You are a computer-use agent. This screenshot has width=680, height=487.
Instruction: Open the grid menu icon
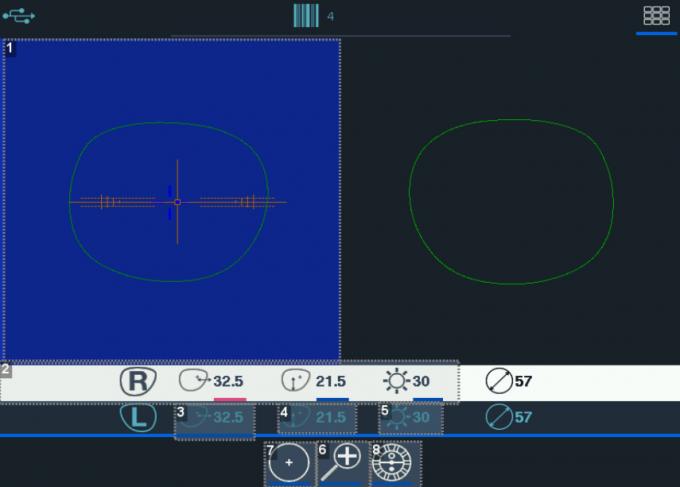(x=656, y=16)
